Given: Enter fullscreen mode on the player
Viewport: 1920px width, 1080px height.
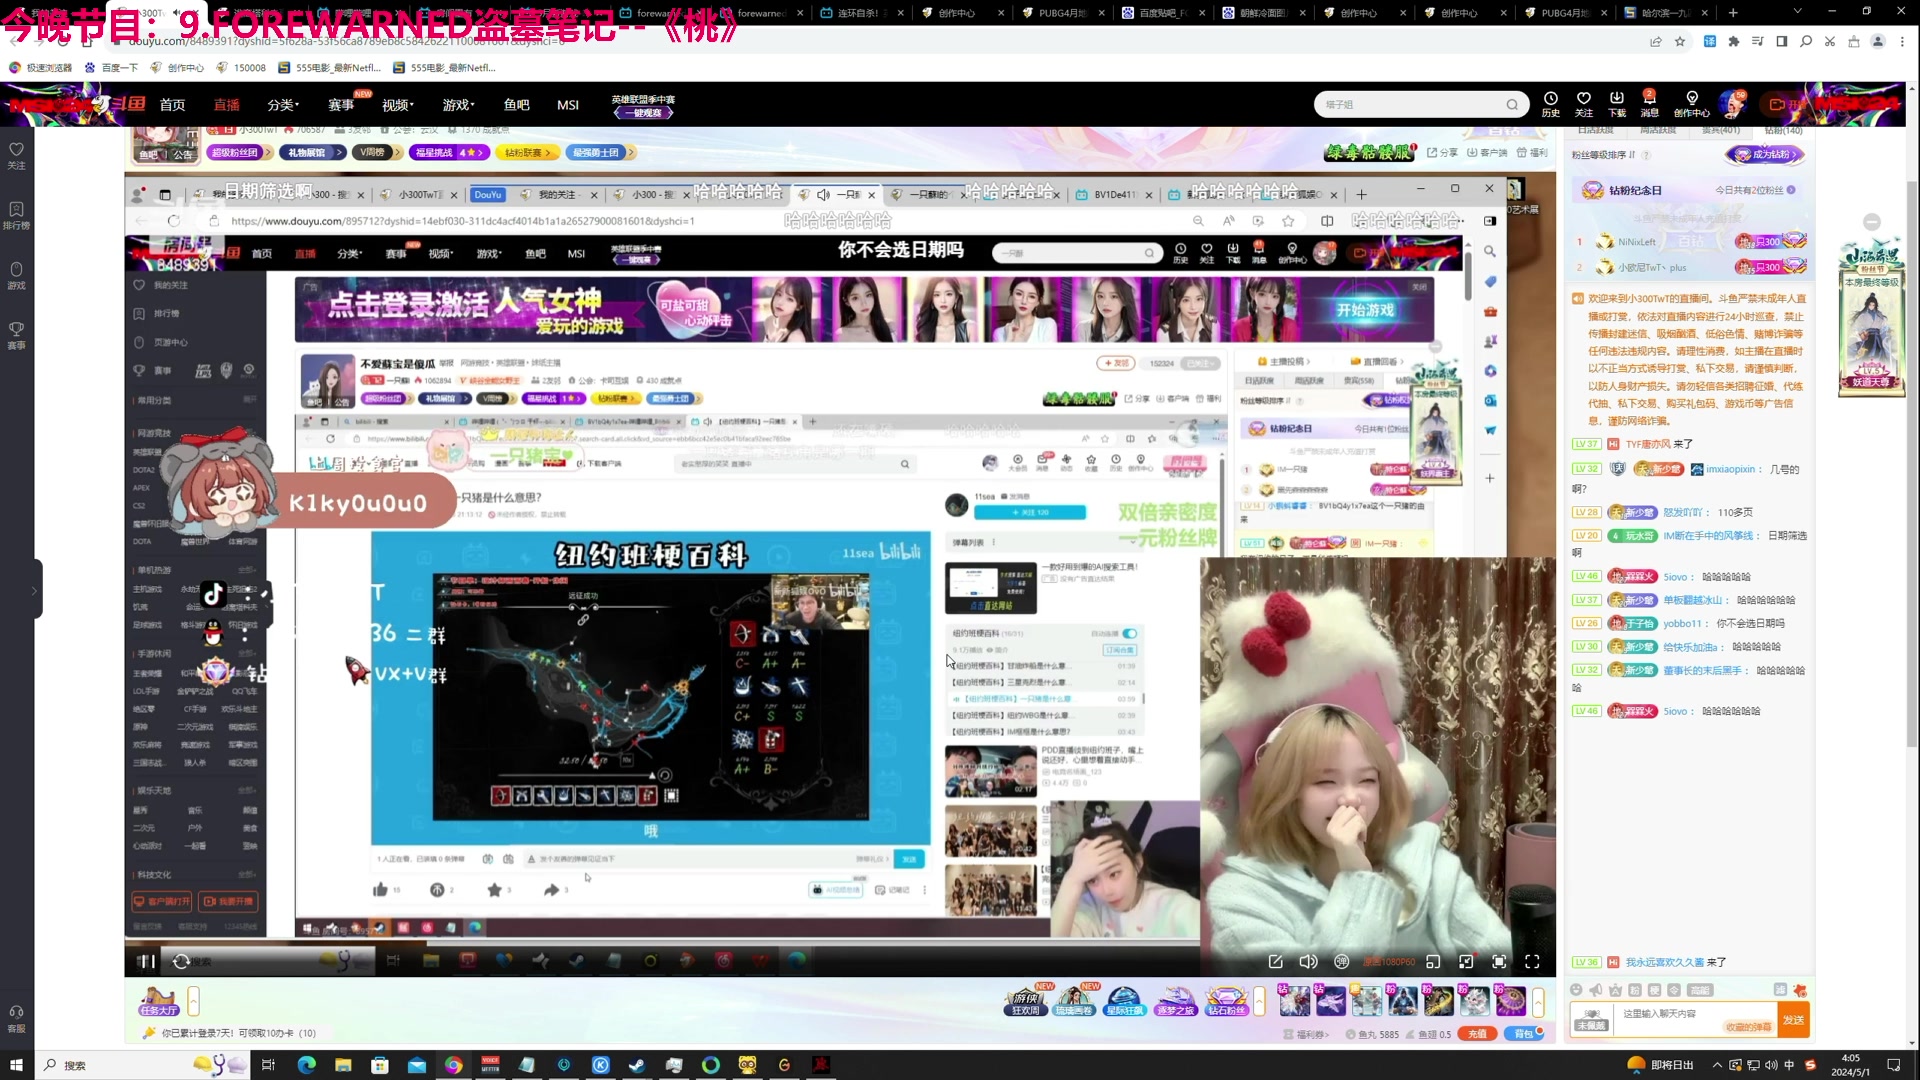Looking at the screenshot, I should [x=1532, y=961].
